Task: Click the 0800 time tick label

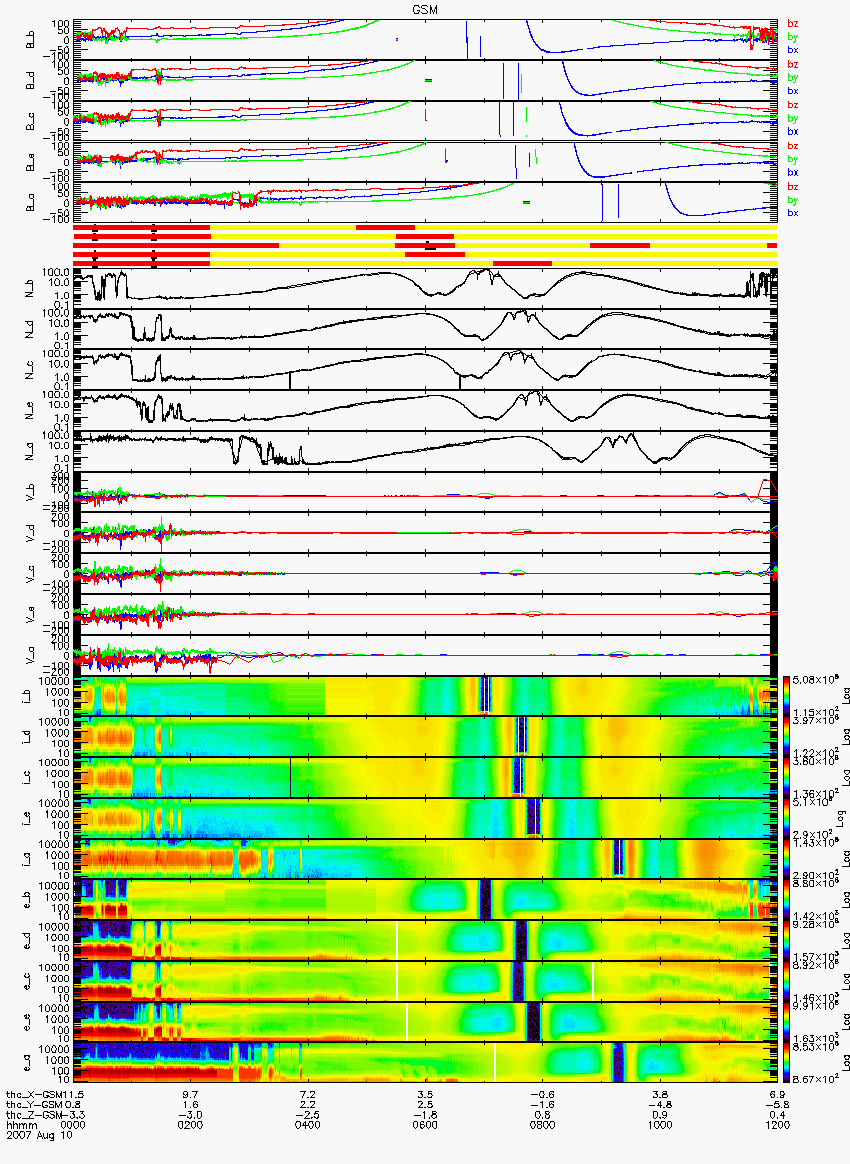Action: point(542,1125)
